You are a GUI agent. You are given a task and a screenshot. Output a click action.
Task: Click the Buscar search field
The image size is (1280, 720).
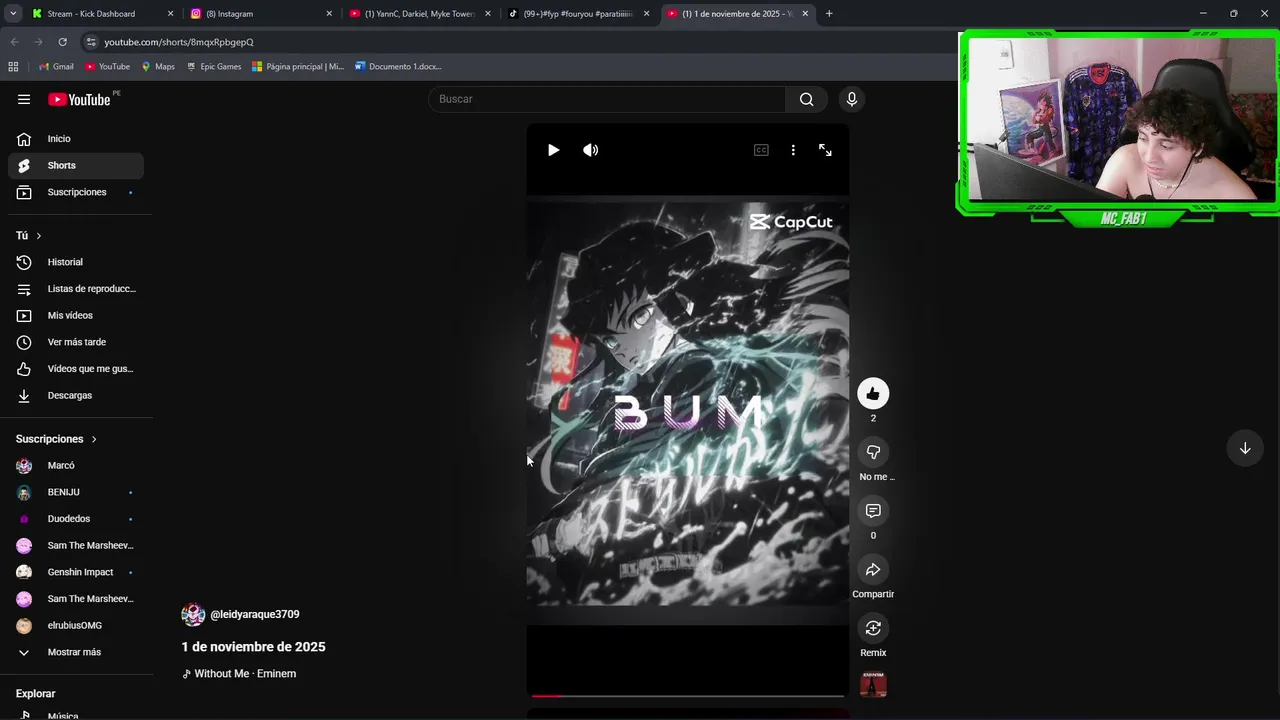coord(607,99)
